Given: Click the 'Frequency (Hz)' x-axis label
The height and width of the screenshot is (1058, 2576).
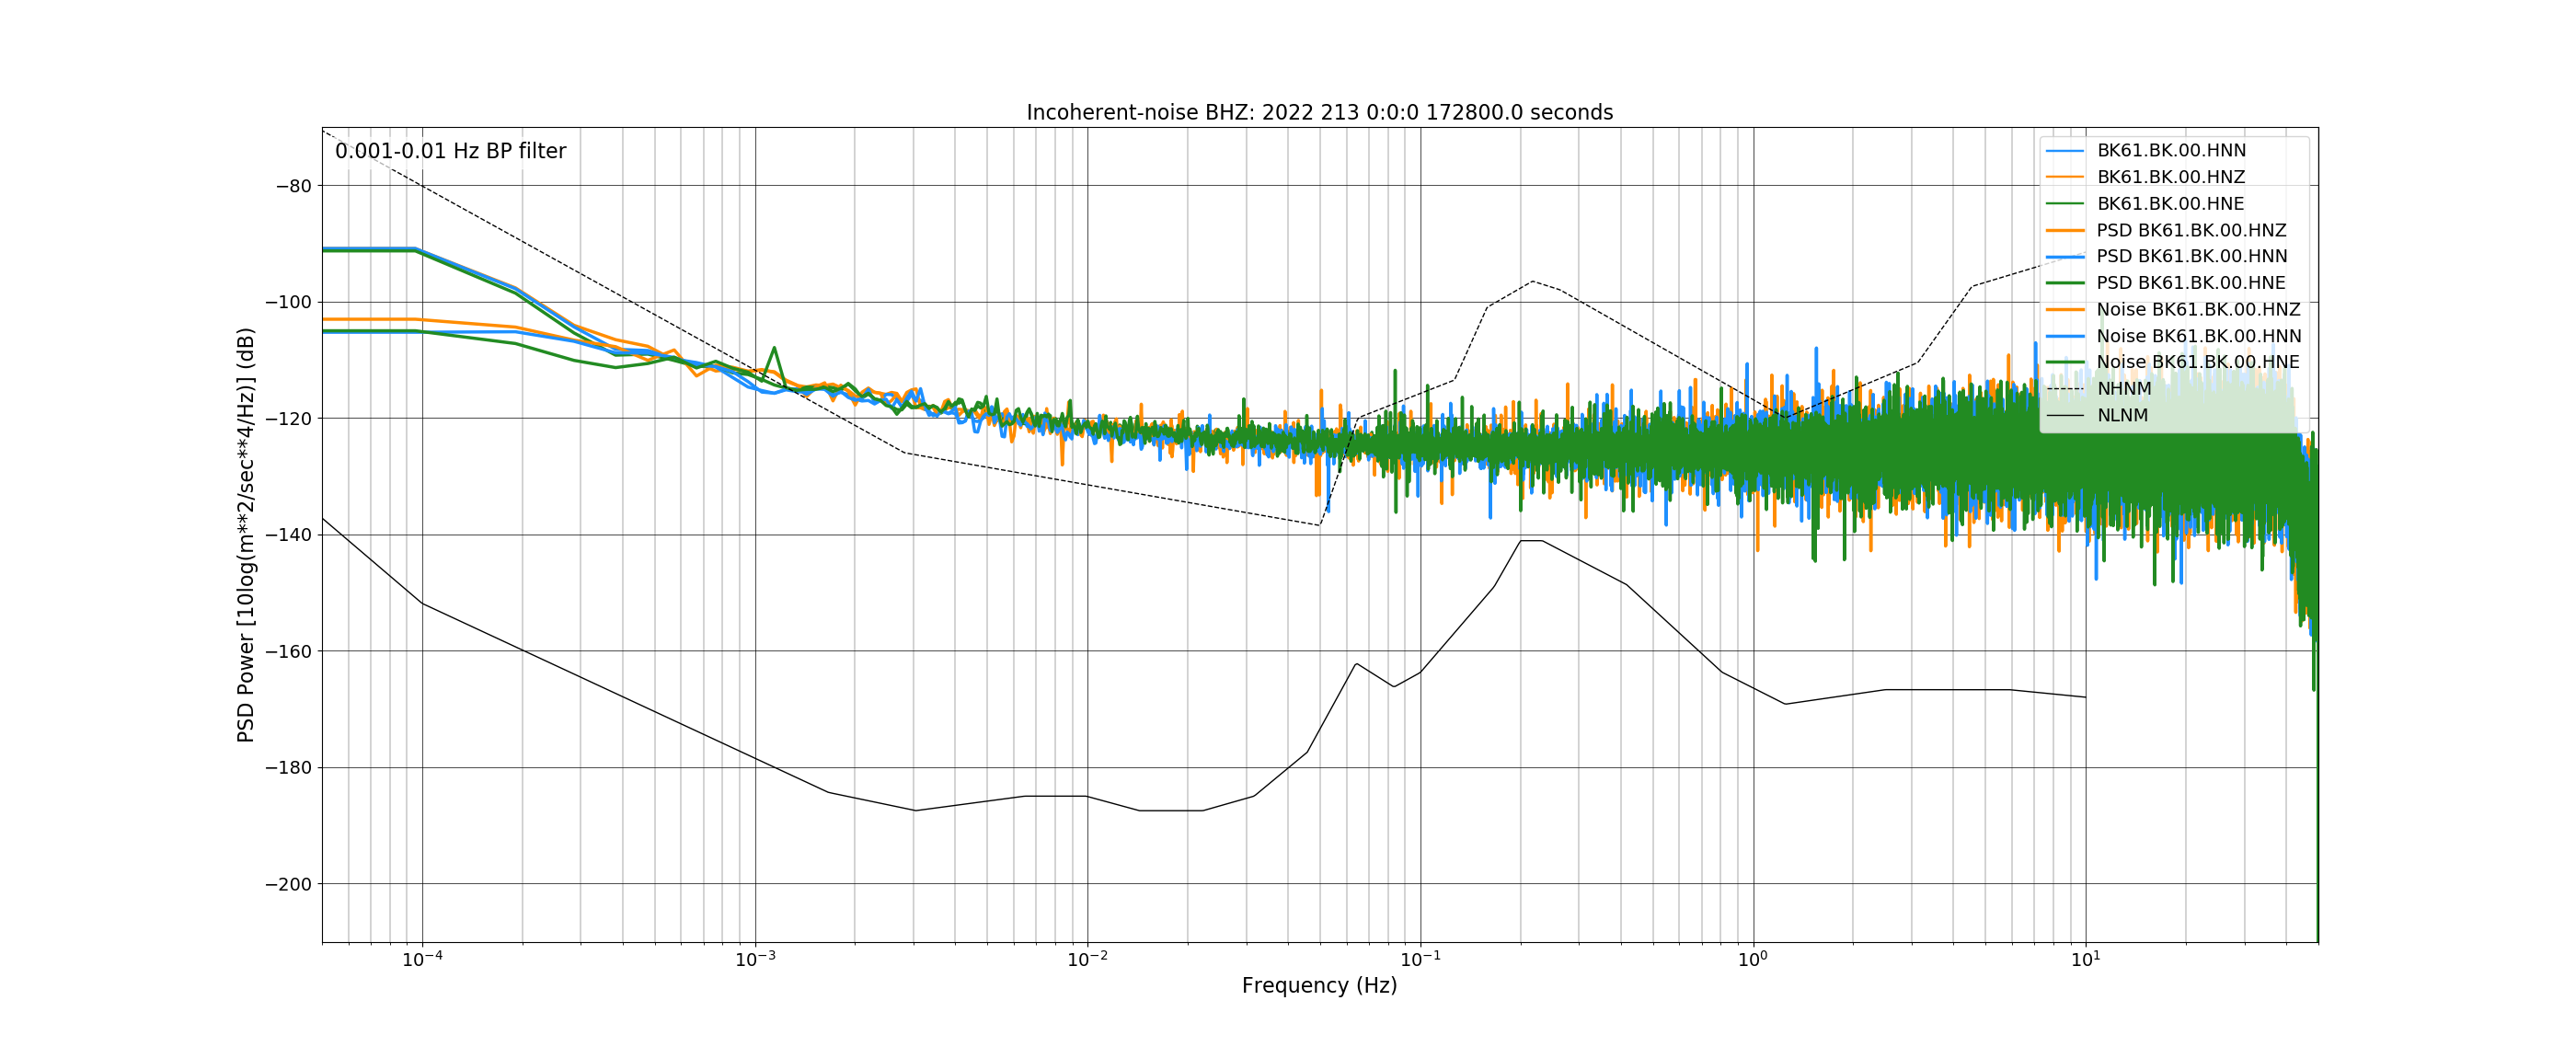Looking at the screenshot, I should pyautogui.click(x=1319, y=986).
